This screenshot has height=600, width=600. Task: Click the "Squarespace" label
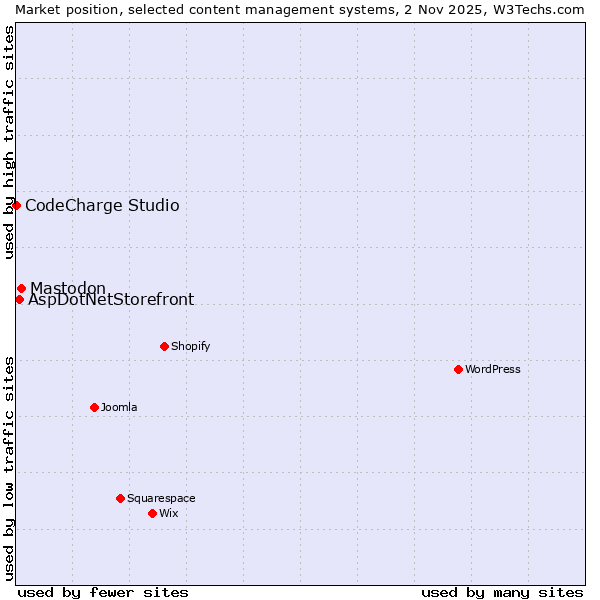(x=161, y=498)
